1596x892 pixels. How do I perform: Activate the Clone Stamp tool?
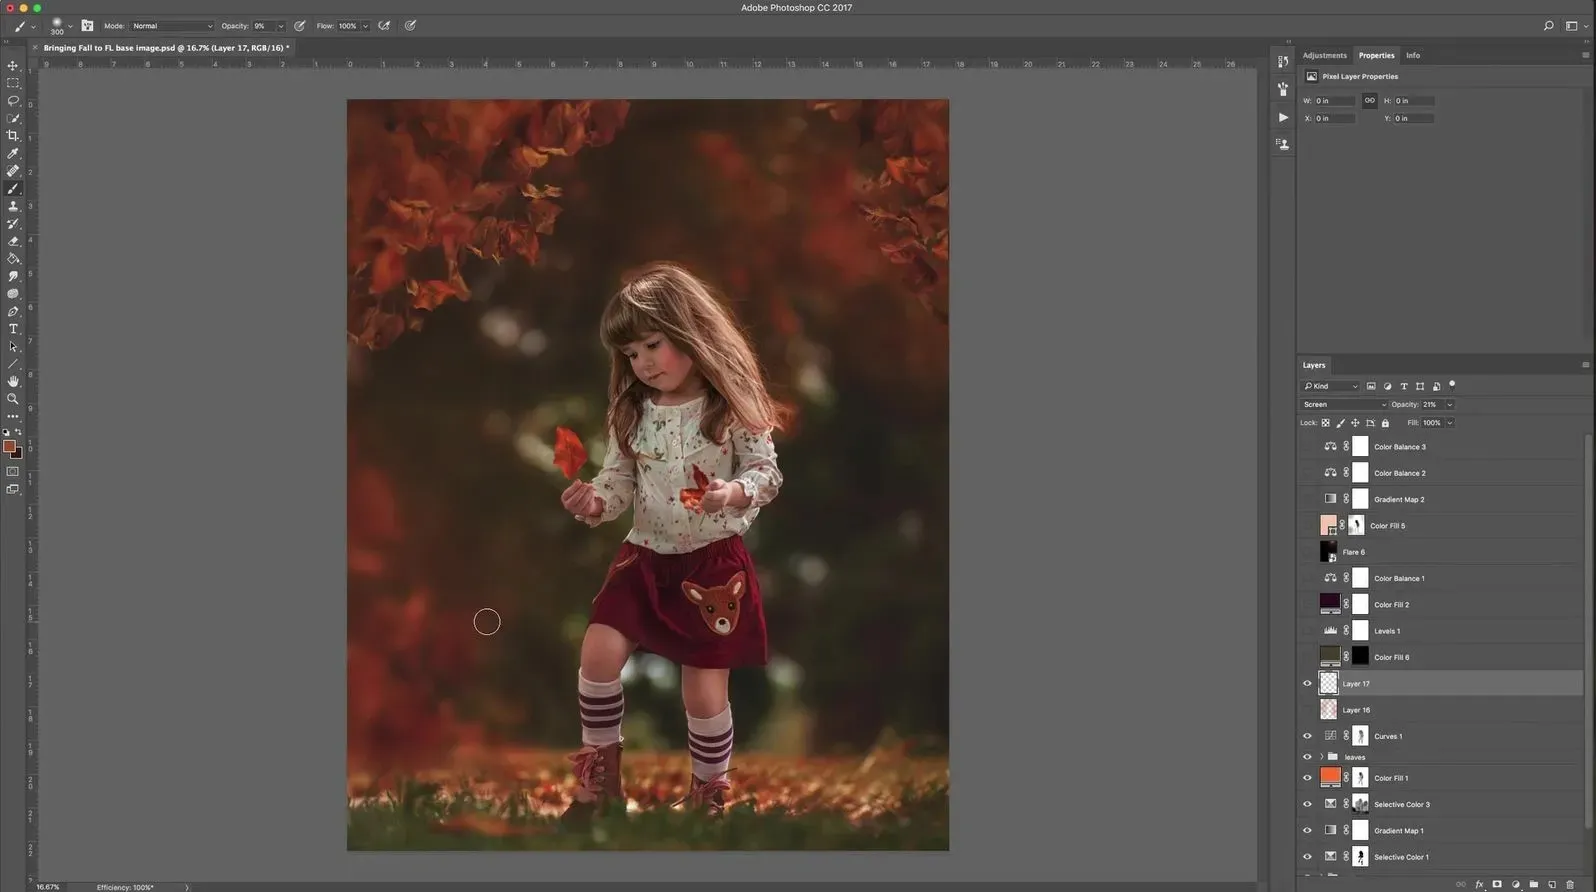(x=13, y=207)
